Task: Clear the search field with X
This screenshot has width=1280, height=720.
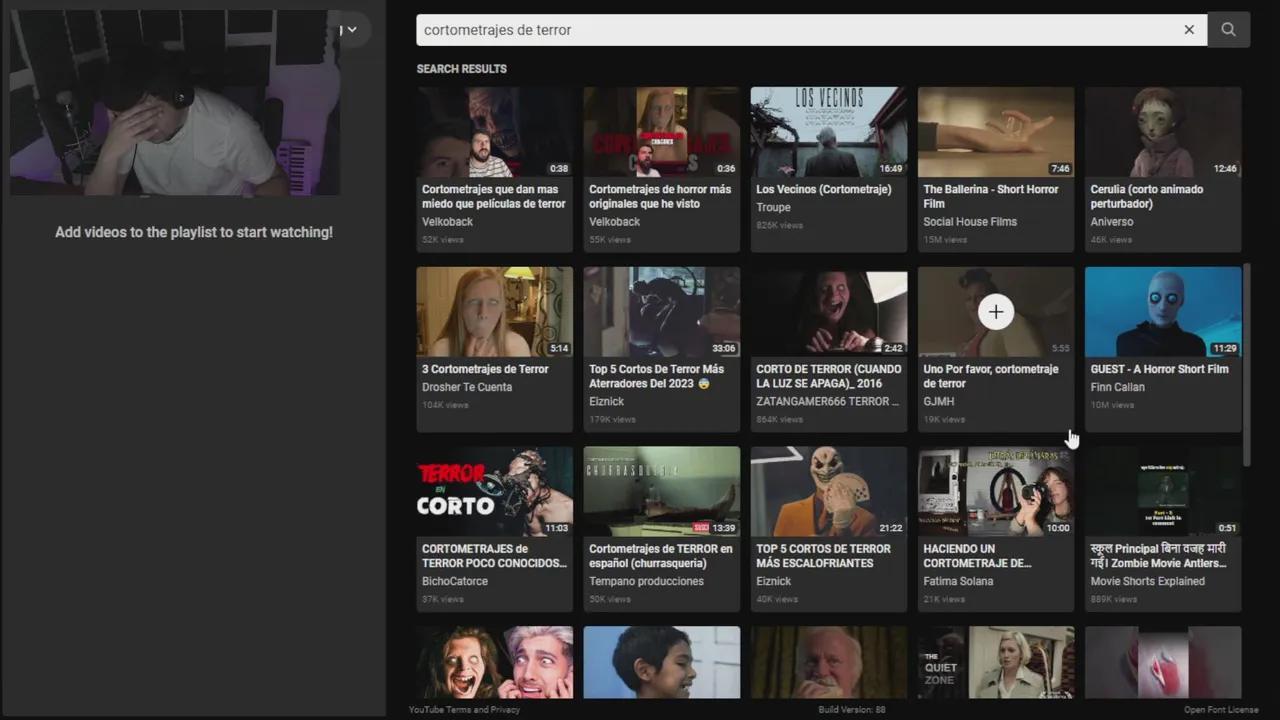Action: [x=1189, y=30]
